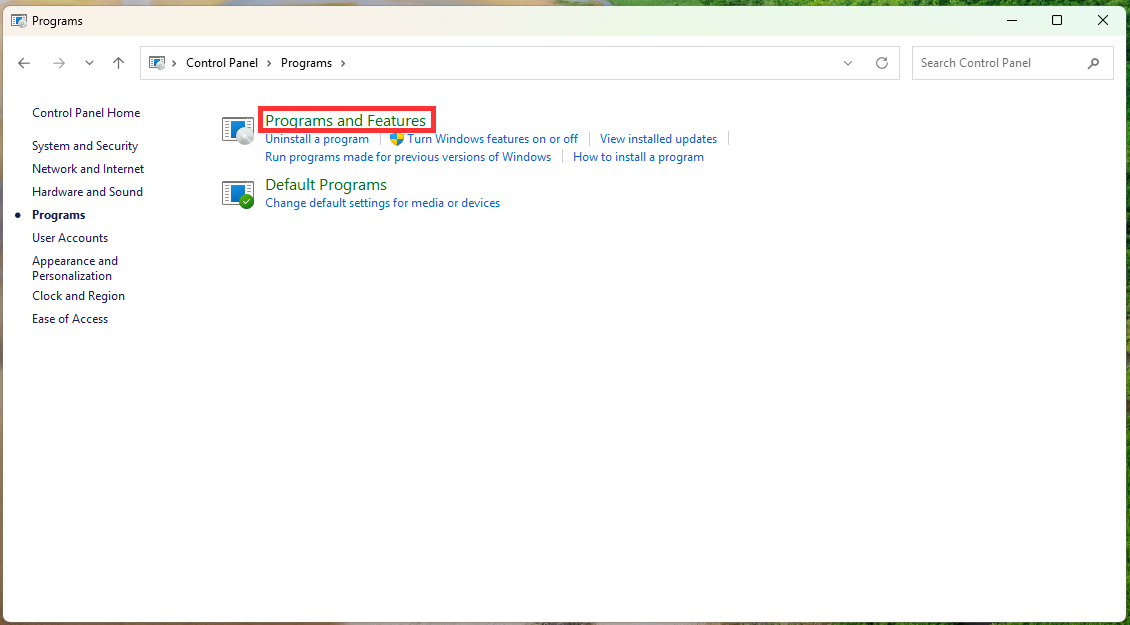Expand the chevron before Control Panel breadcrumb
The height and width of the screenshot is (625, 1130).
174,63
